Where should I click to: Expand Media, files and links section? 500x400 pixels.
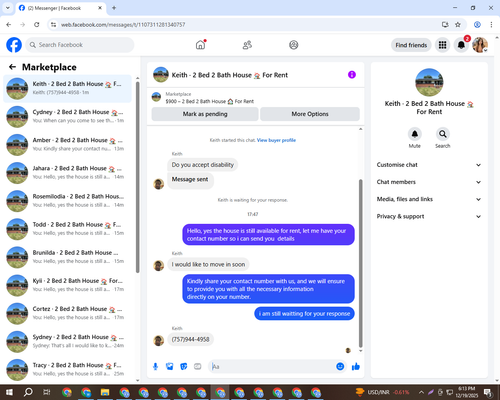[x=429, y=199]
